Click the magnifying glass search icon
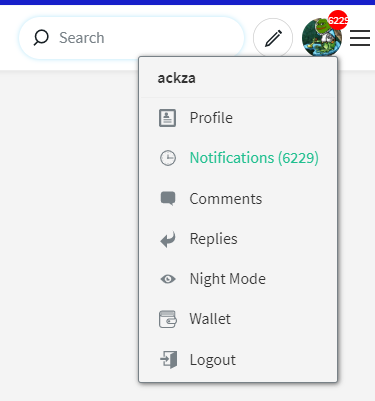This screenshot has width=375, height=401. [41, 38]
